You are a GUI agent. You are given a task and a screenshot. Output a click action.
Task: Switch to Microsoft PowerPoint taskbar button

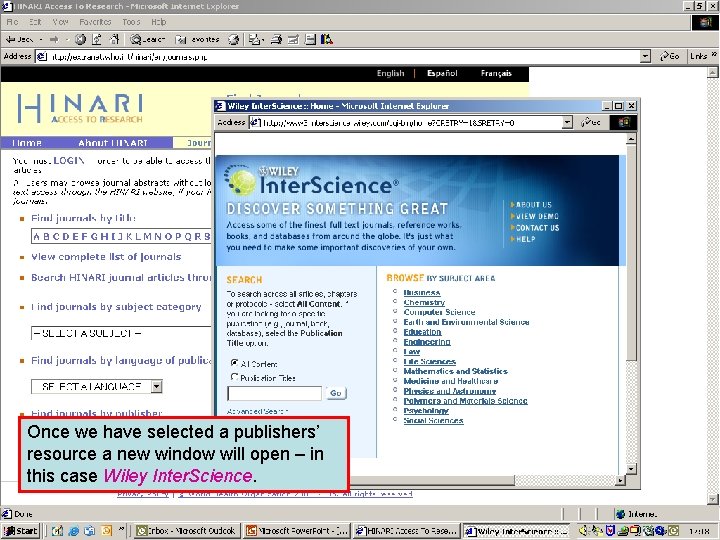pos(297,531)
